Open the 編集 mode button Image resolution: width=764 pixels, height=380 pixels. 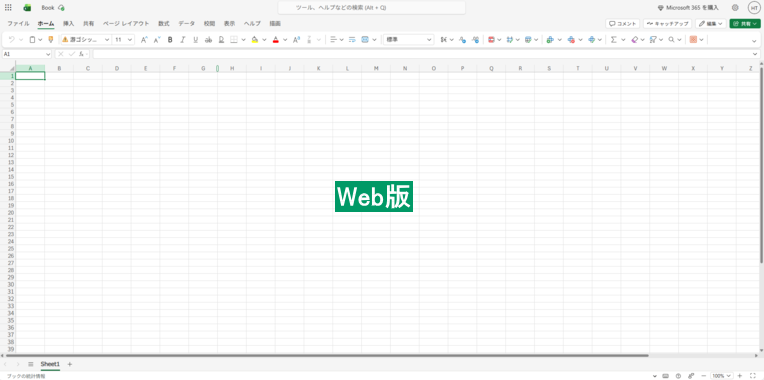click(x=711, y=23)
